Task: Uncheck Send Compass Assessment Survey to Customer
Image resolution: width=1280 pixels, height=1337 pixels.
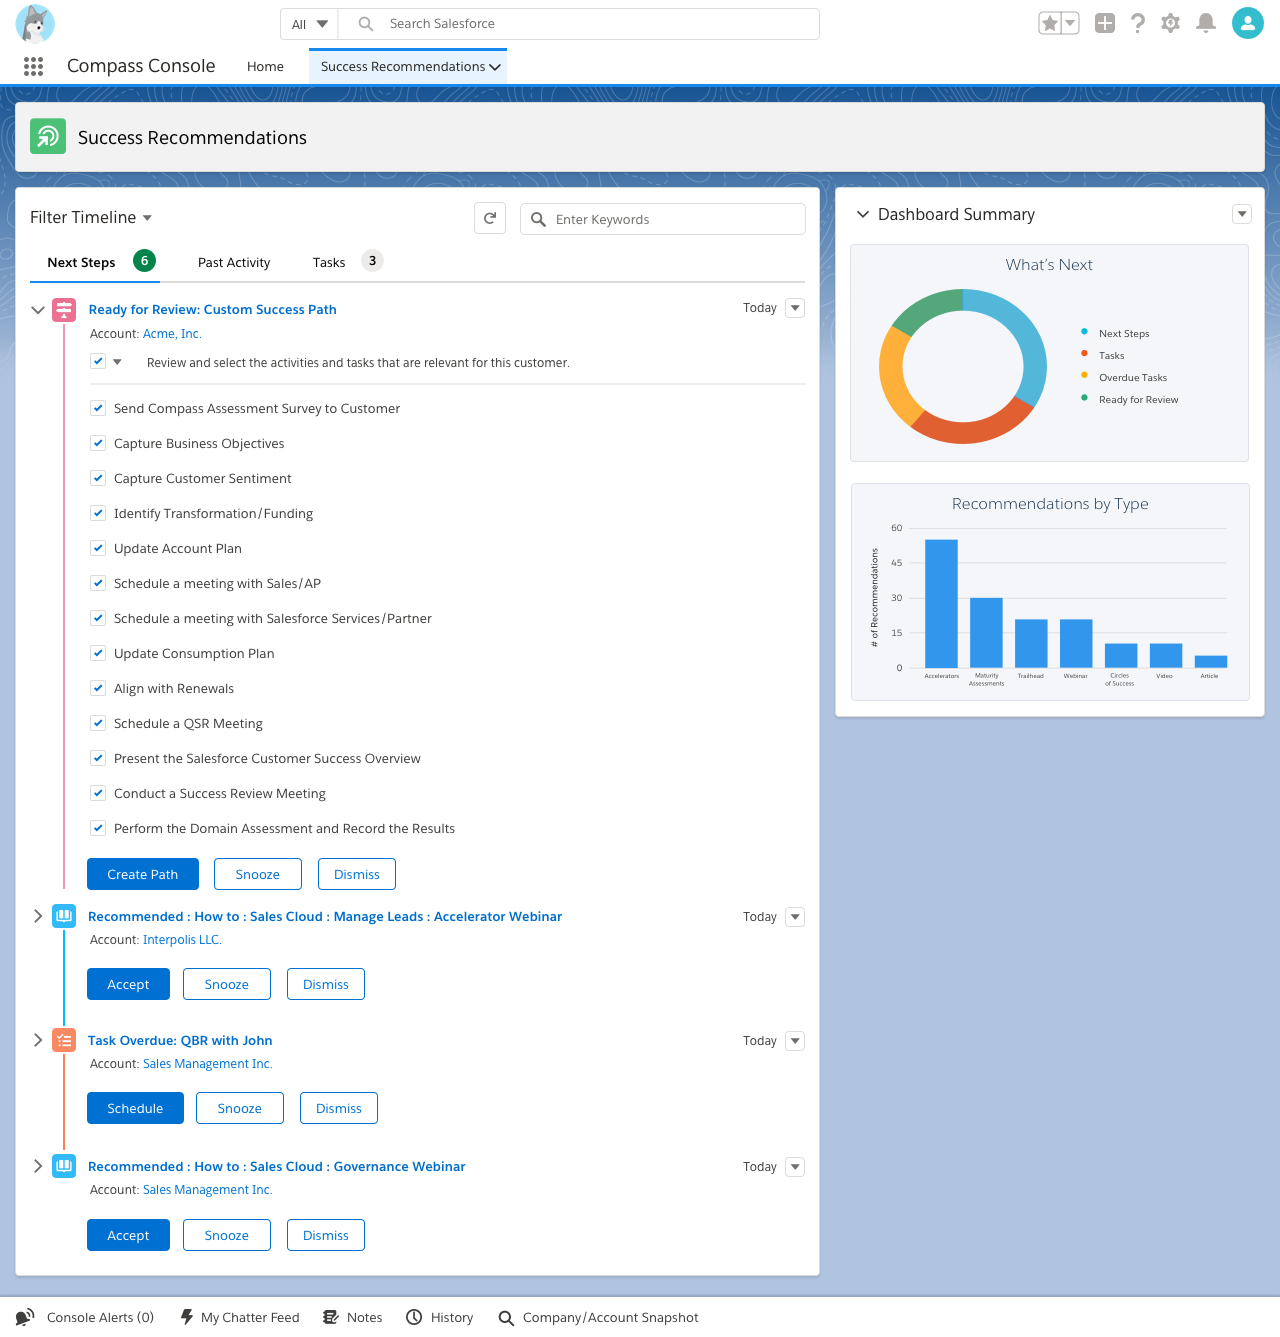Action: click(98, 408)
